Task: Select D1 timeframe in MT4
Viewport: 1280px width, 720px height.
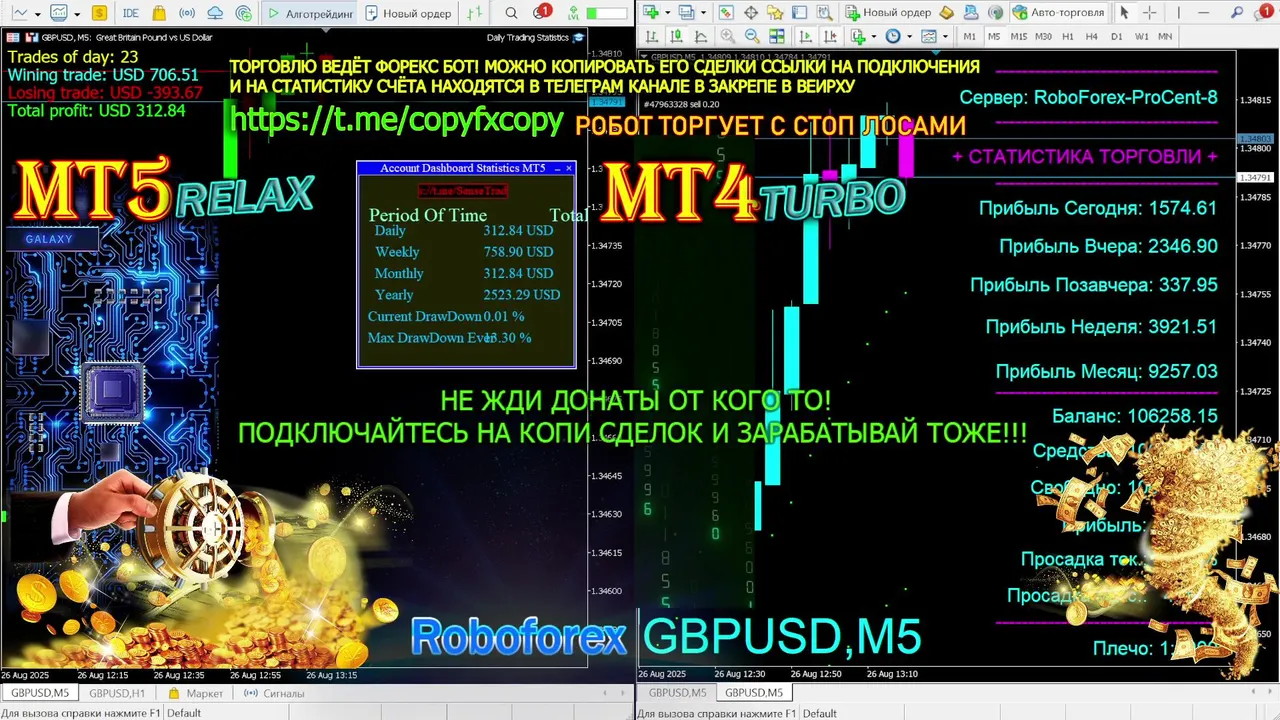Action: click(x=1116, y=36)
